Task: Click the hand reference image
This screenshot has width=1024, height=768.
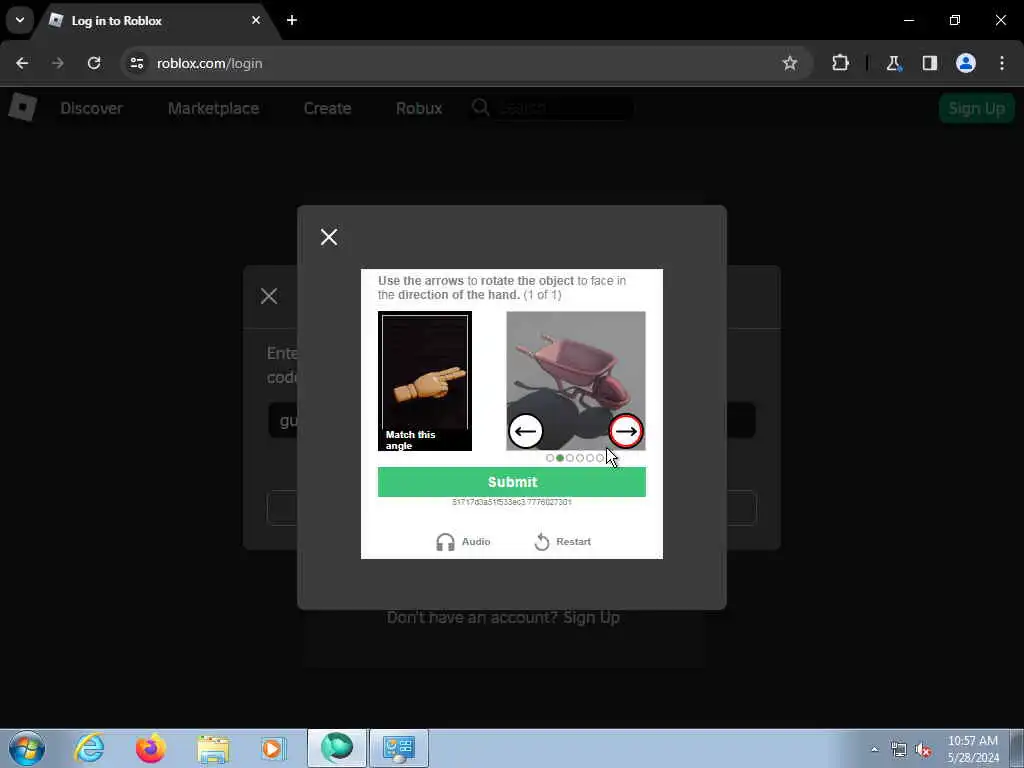Action: click(424, 381)
